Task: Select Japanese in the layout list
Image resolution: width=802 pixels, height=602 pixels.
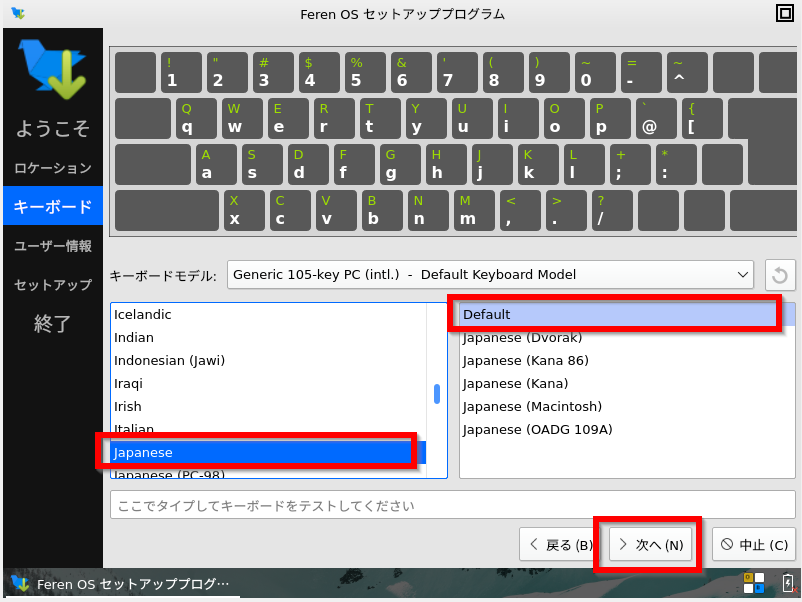Action: coord(269,453)
